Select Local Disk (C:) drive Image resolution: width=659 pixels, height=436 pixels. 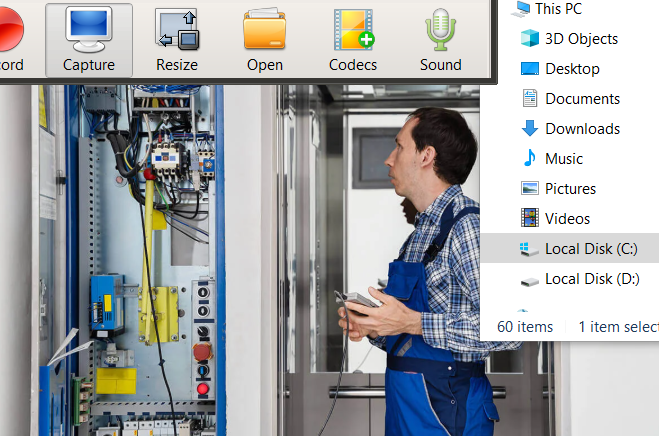591,249
